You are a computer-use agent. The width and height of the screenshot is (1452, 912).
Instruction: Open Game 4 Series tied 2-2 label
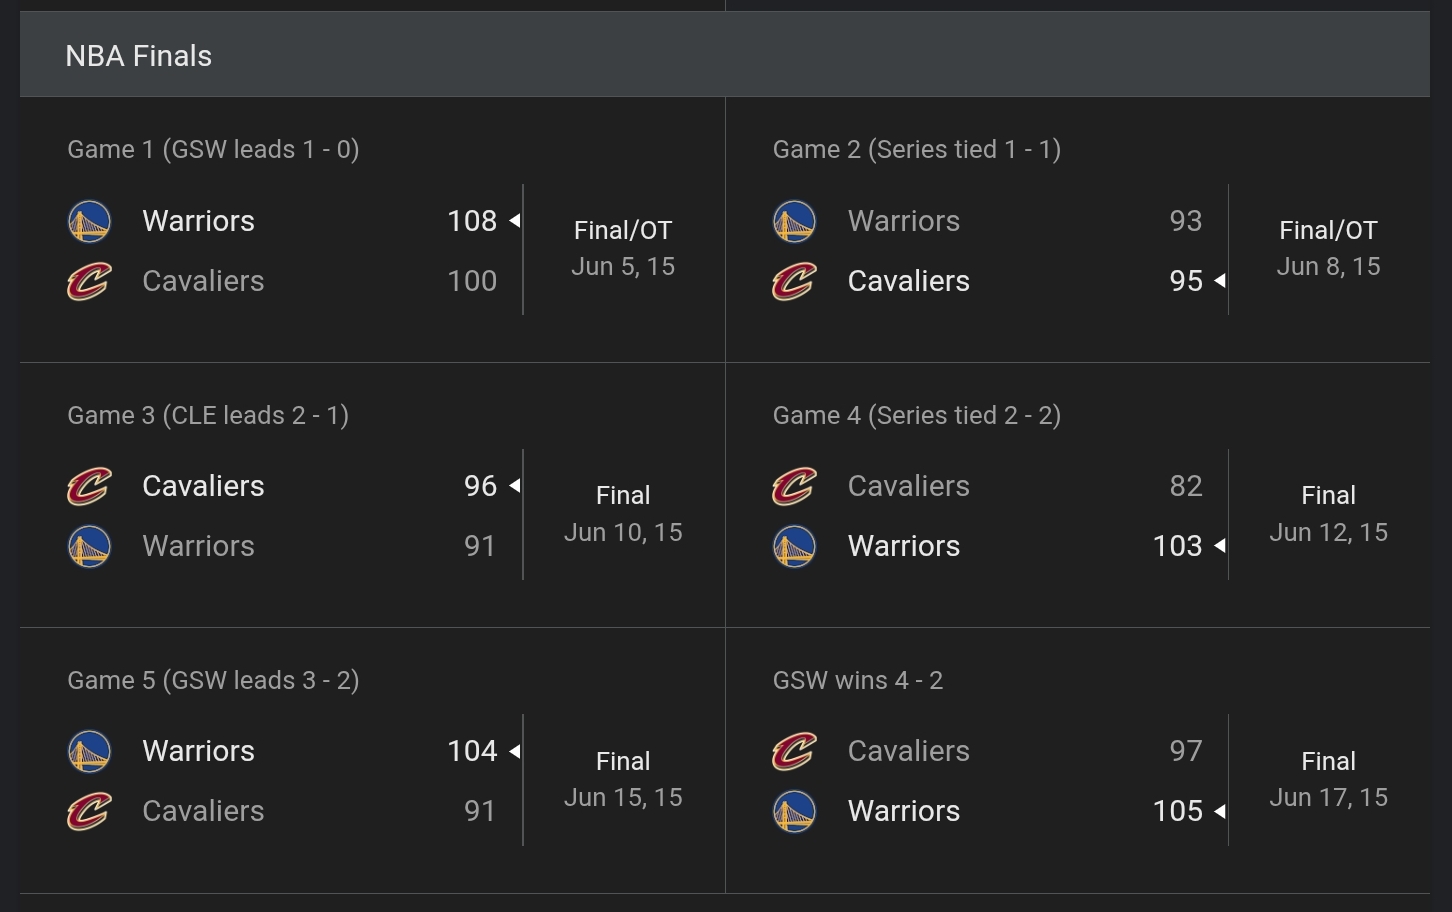point(916,415)
